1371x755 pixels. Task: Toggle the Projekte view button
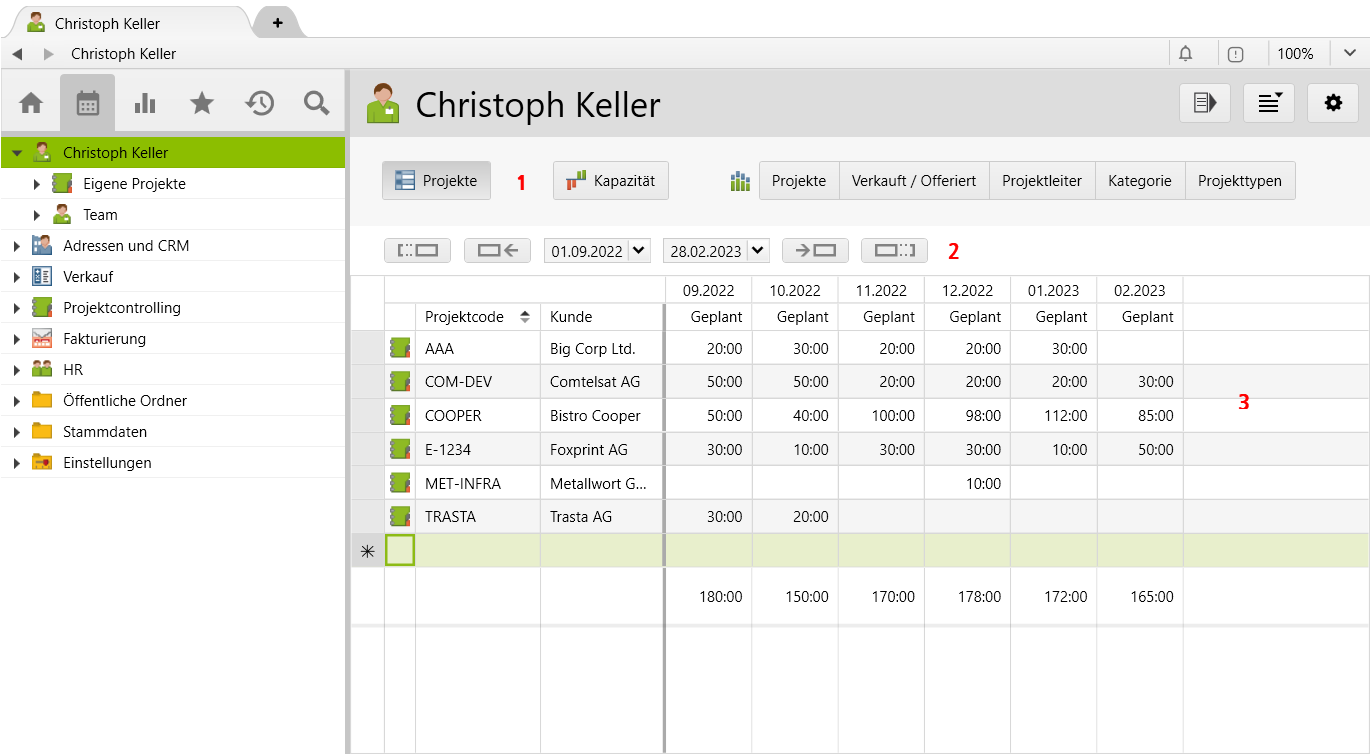[x=436, y=181]
